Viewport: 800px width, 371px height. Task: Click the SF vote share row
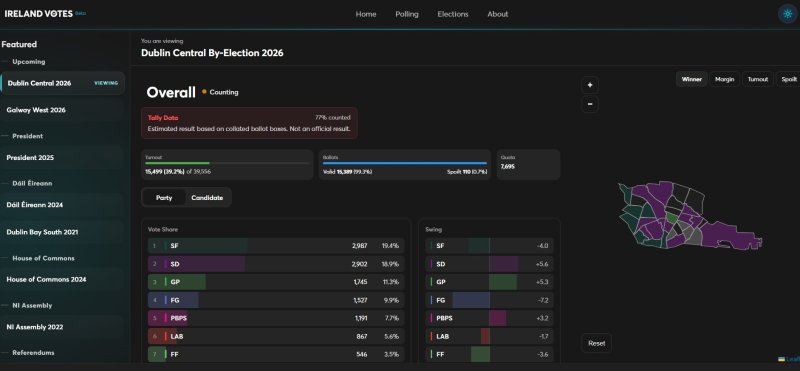276,246
